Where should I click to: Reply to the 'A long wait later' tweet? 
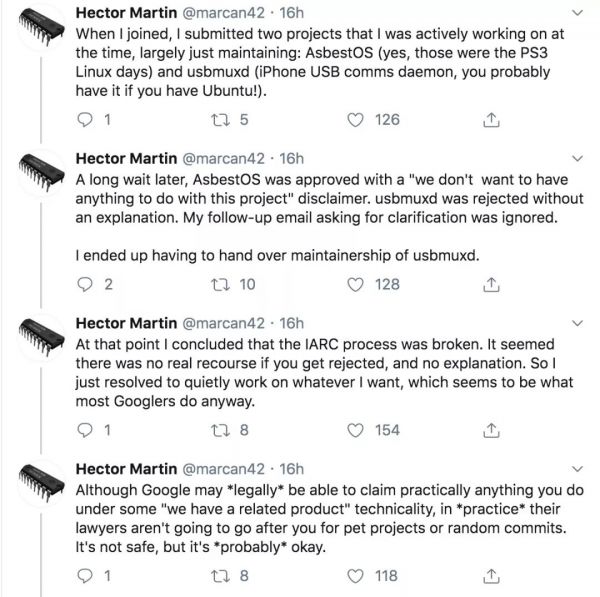[x=85, y=285]
